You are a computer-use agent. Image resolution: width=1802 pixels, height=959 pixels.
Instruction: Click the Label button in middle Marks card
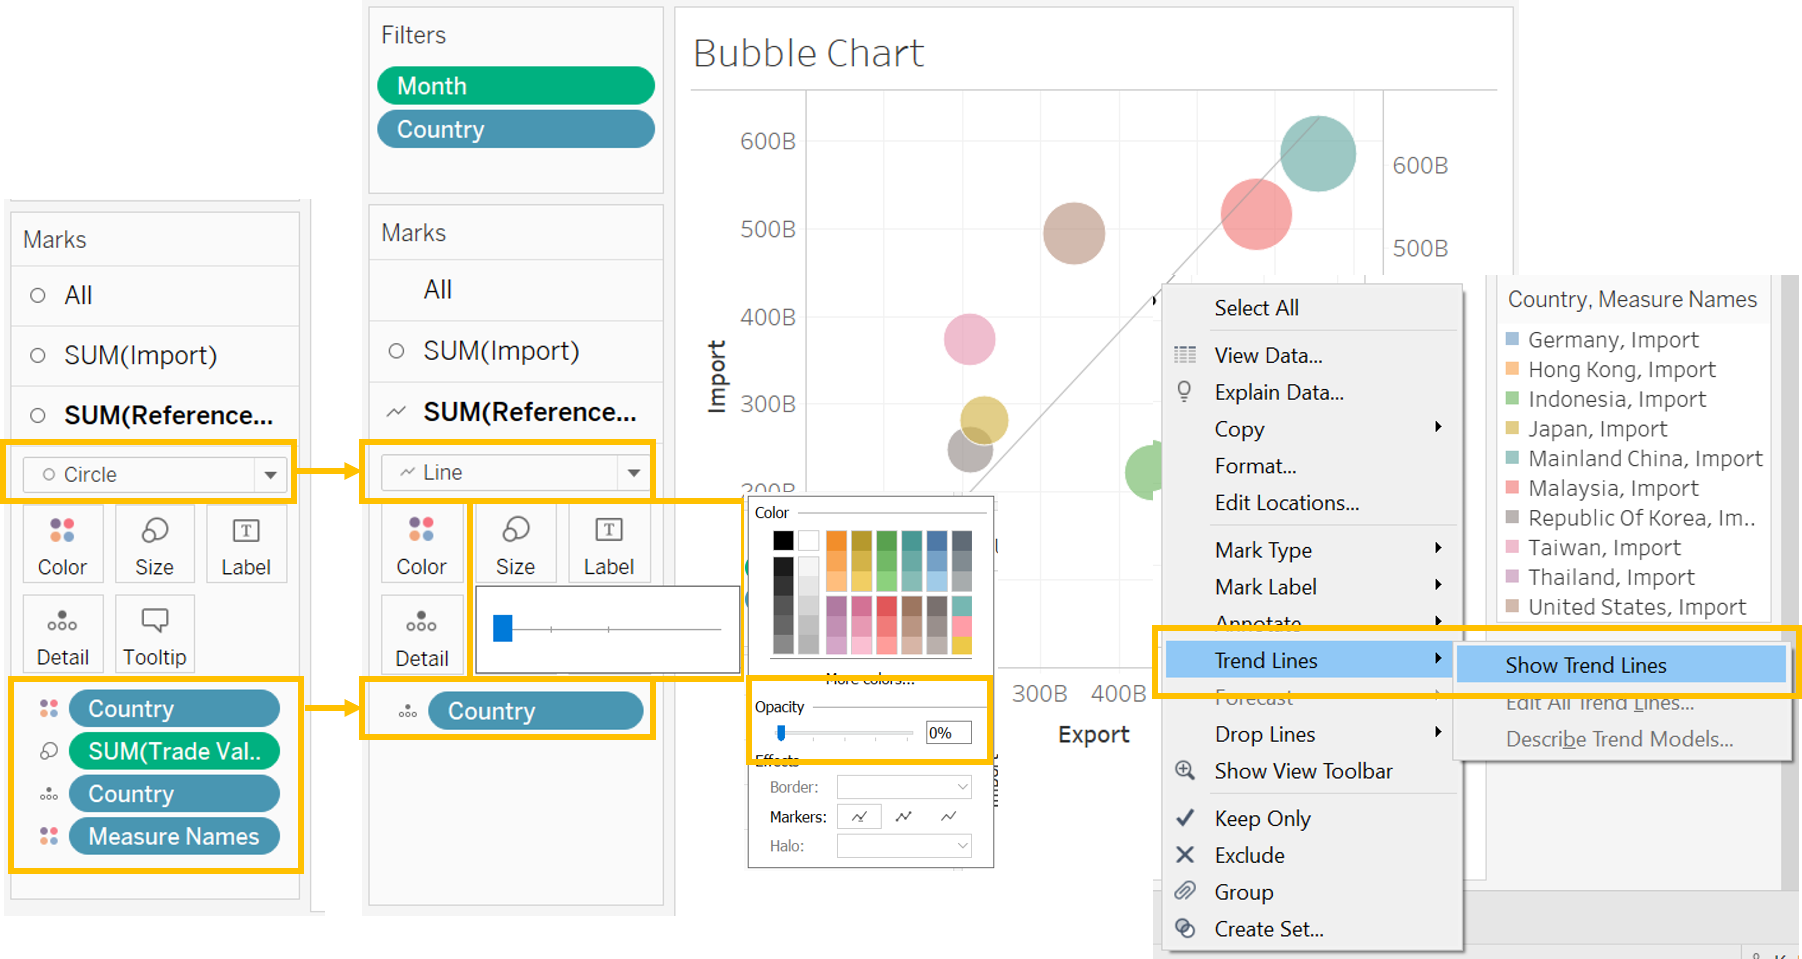[608, 545]
